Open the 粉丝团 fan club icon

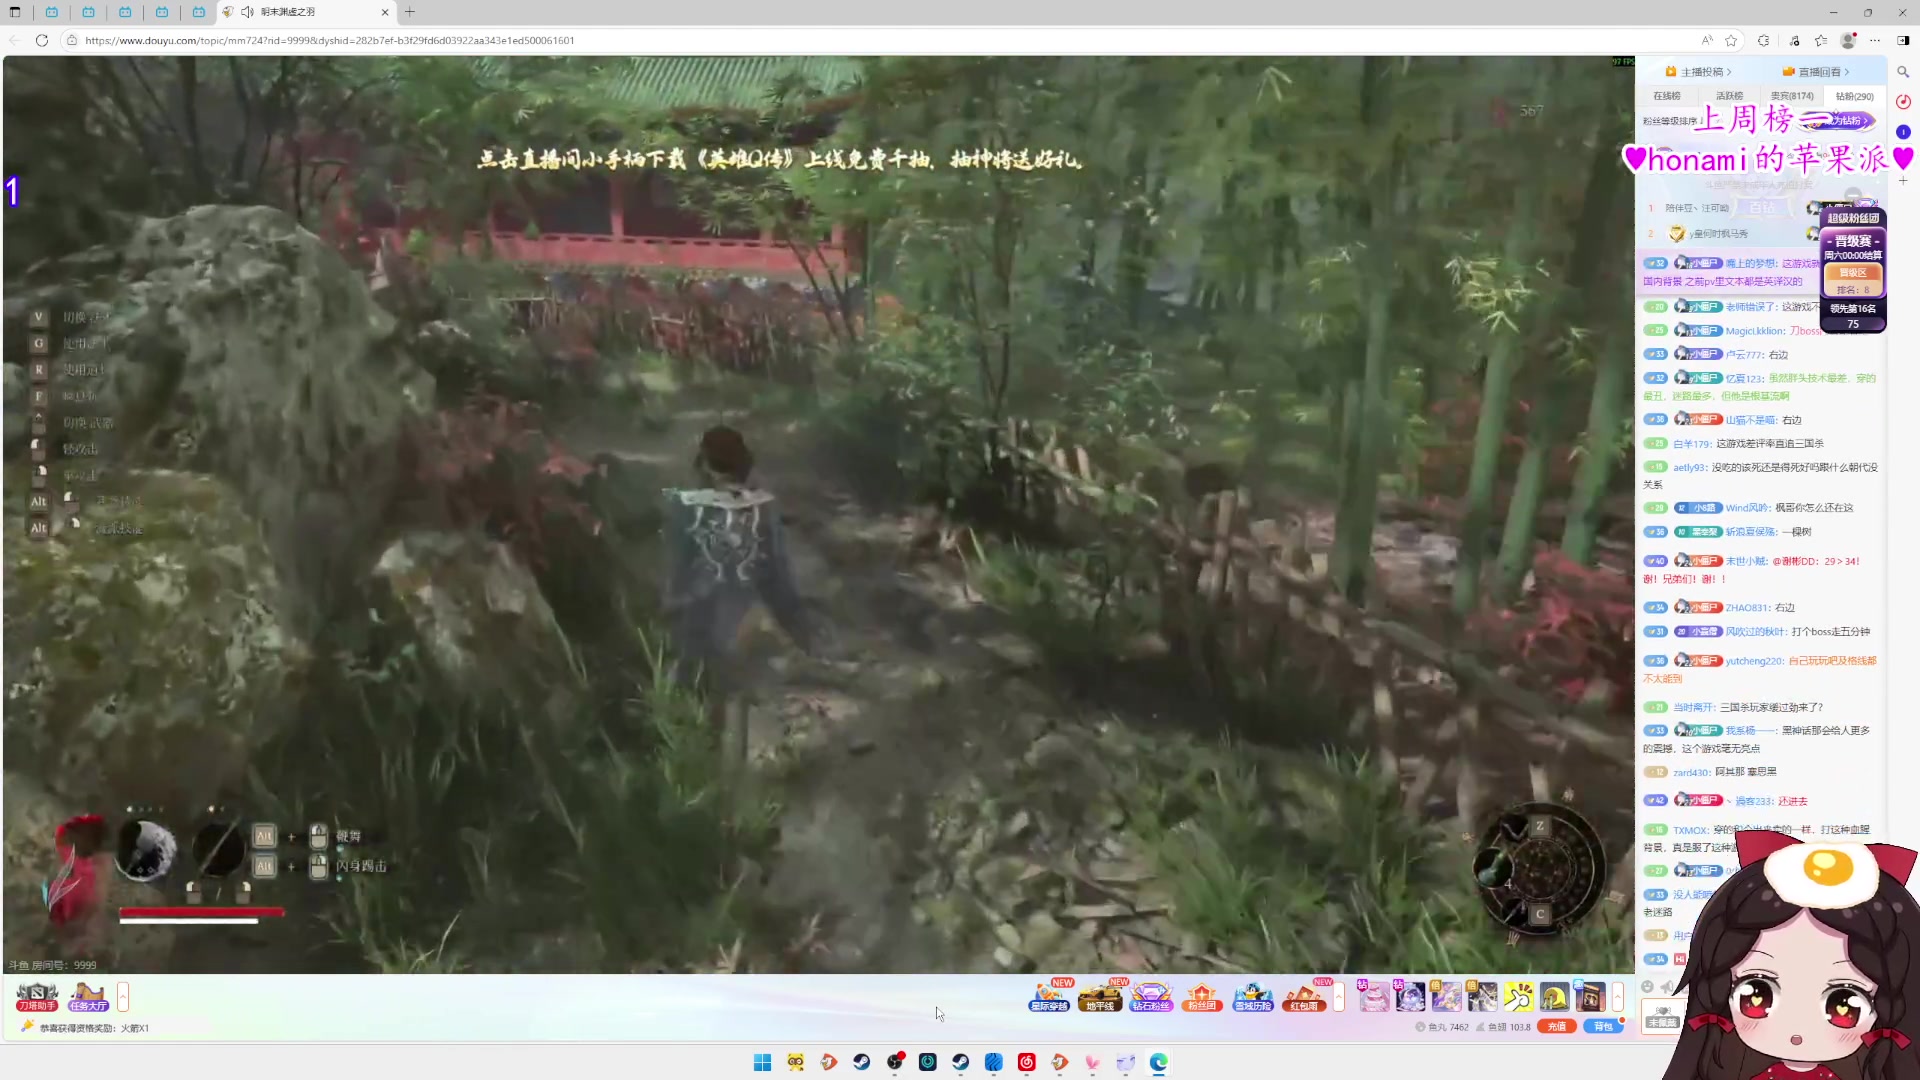tap(1202, 996)
